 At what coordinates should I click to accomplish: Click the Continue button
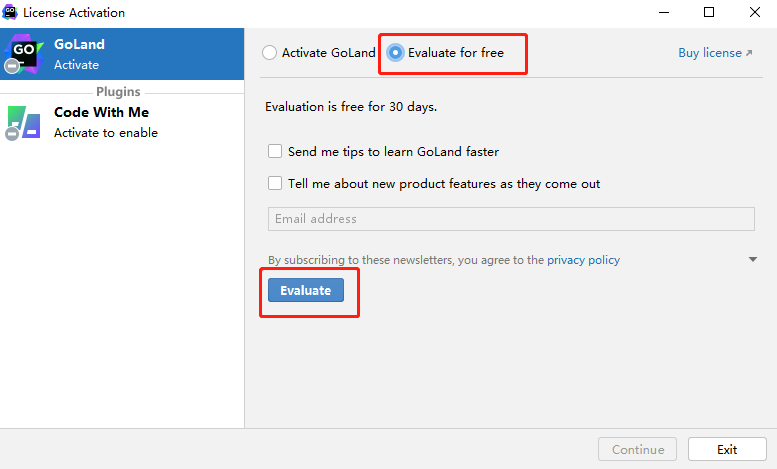tap(638, 450)
